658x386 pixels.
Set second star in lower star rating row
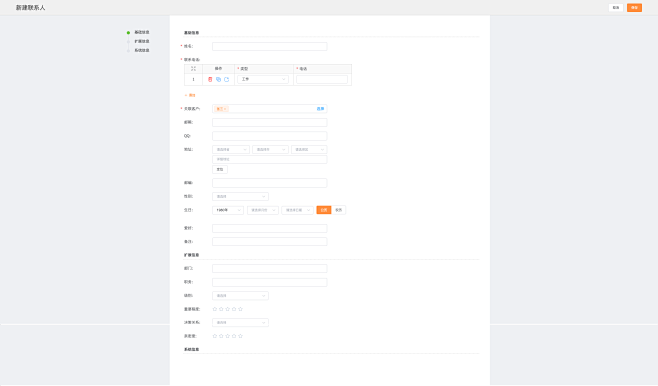(x=221, y=336)
